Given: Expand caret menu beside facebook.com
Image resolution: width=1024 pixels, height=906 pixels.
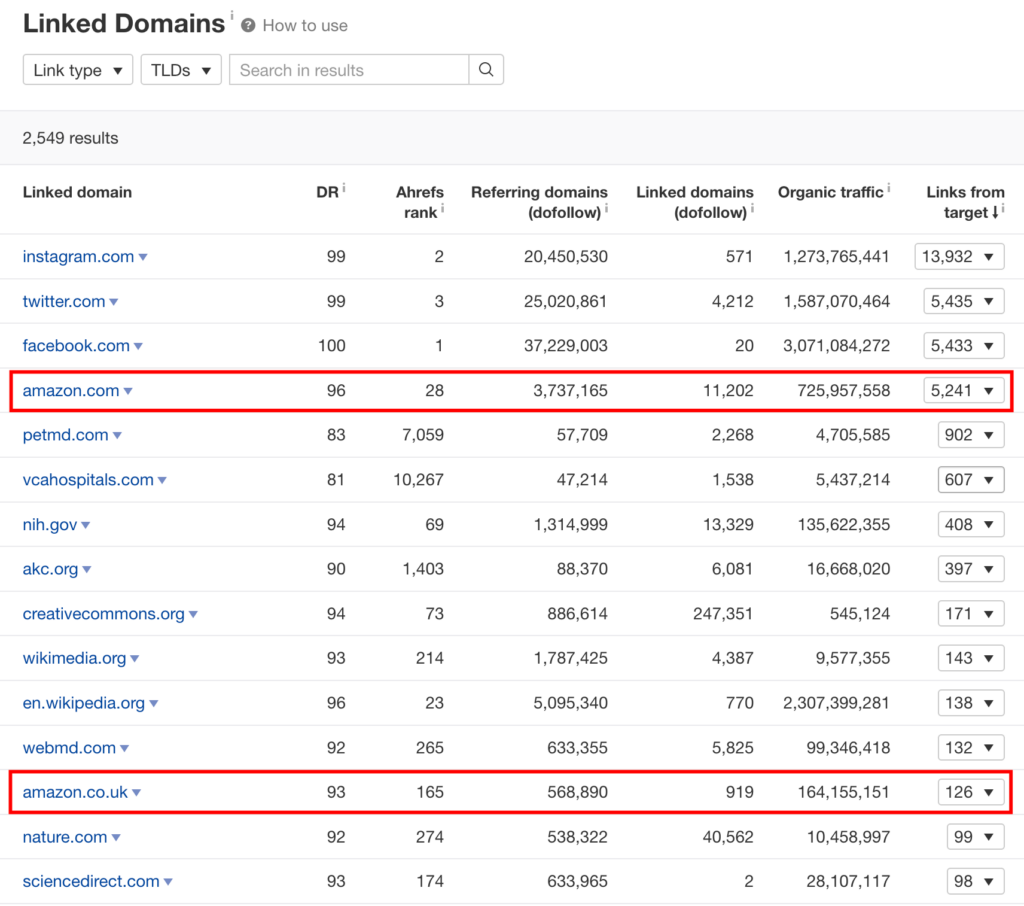Looking at the screenshot, I should pyautogui.click(x=138, y=346).
